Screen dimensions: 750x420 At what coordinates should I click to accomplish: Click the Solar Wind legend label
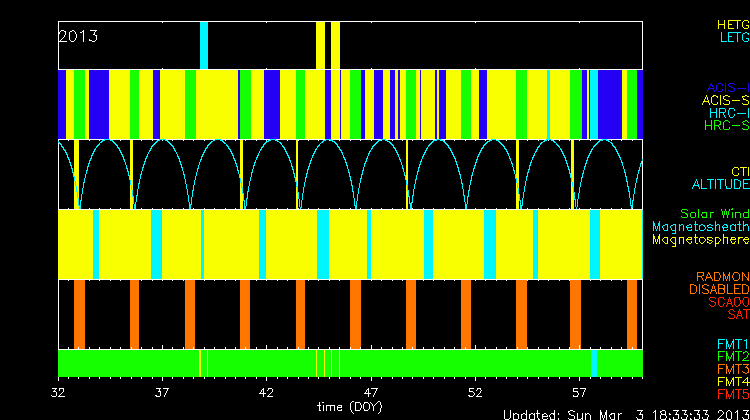714,214
